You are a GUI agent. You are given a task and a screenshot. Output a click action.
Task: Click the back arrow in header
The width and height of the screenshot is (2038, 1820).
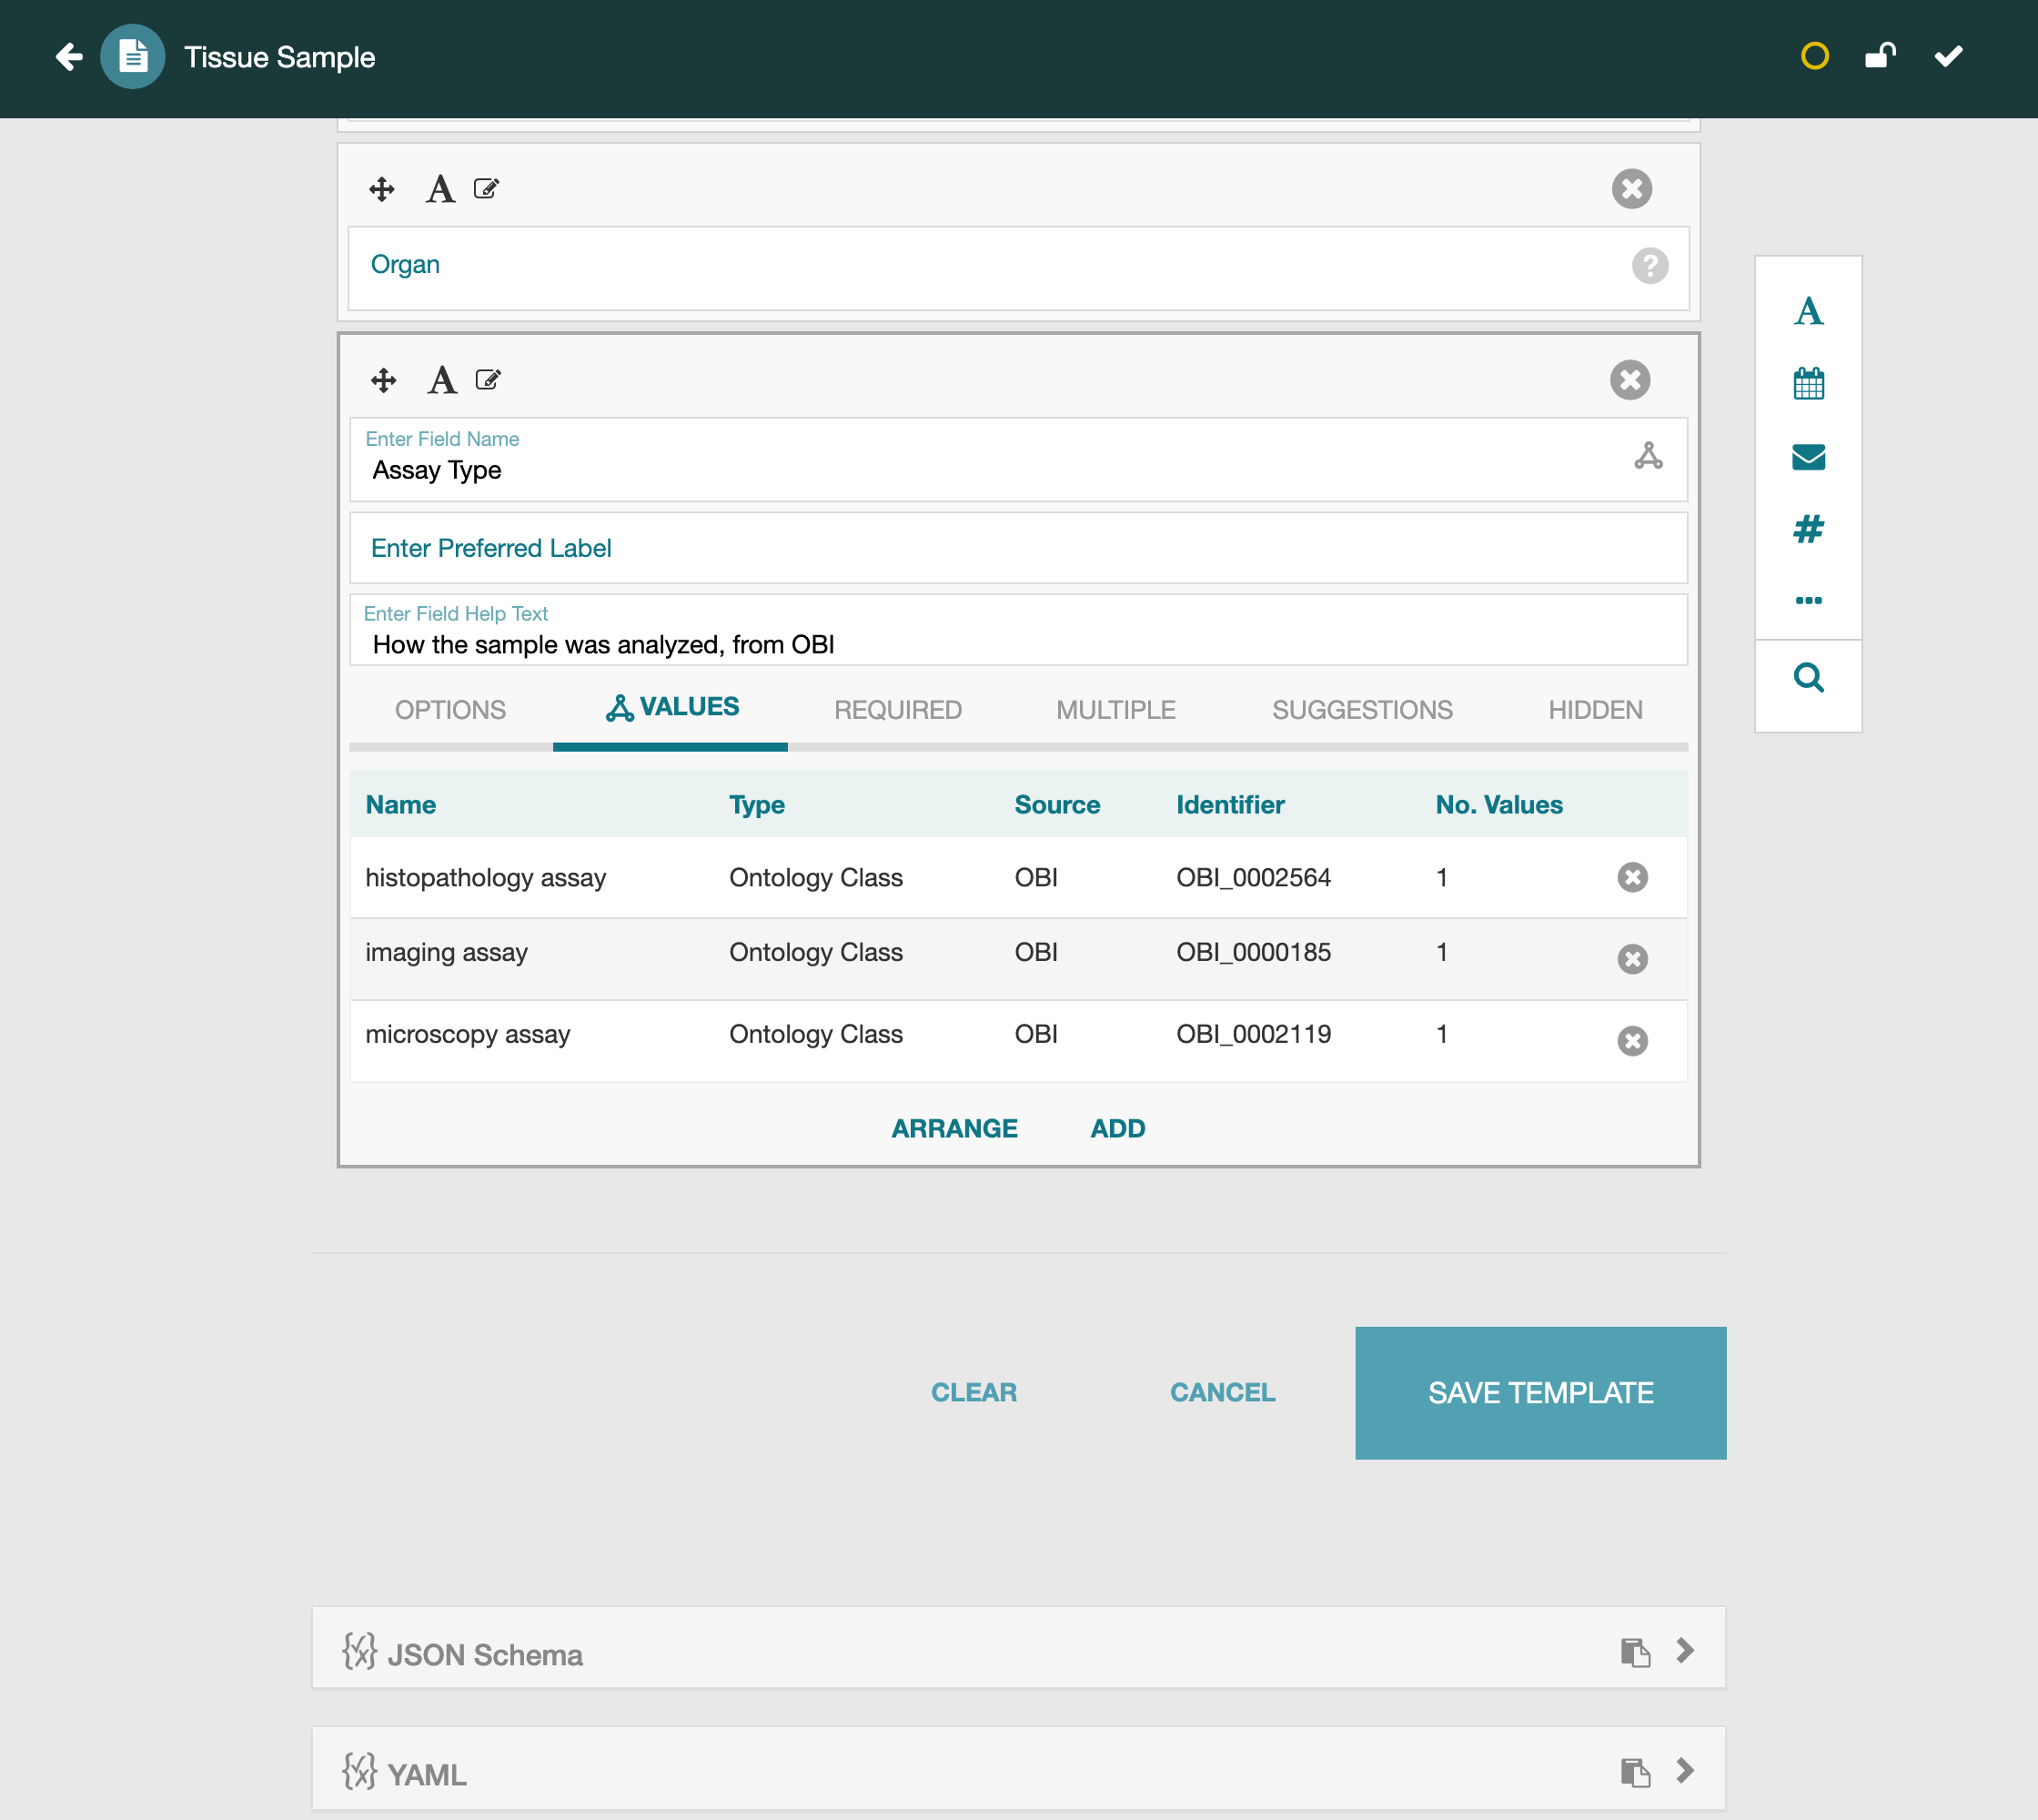tap(68, 57)
